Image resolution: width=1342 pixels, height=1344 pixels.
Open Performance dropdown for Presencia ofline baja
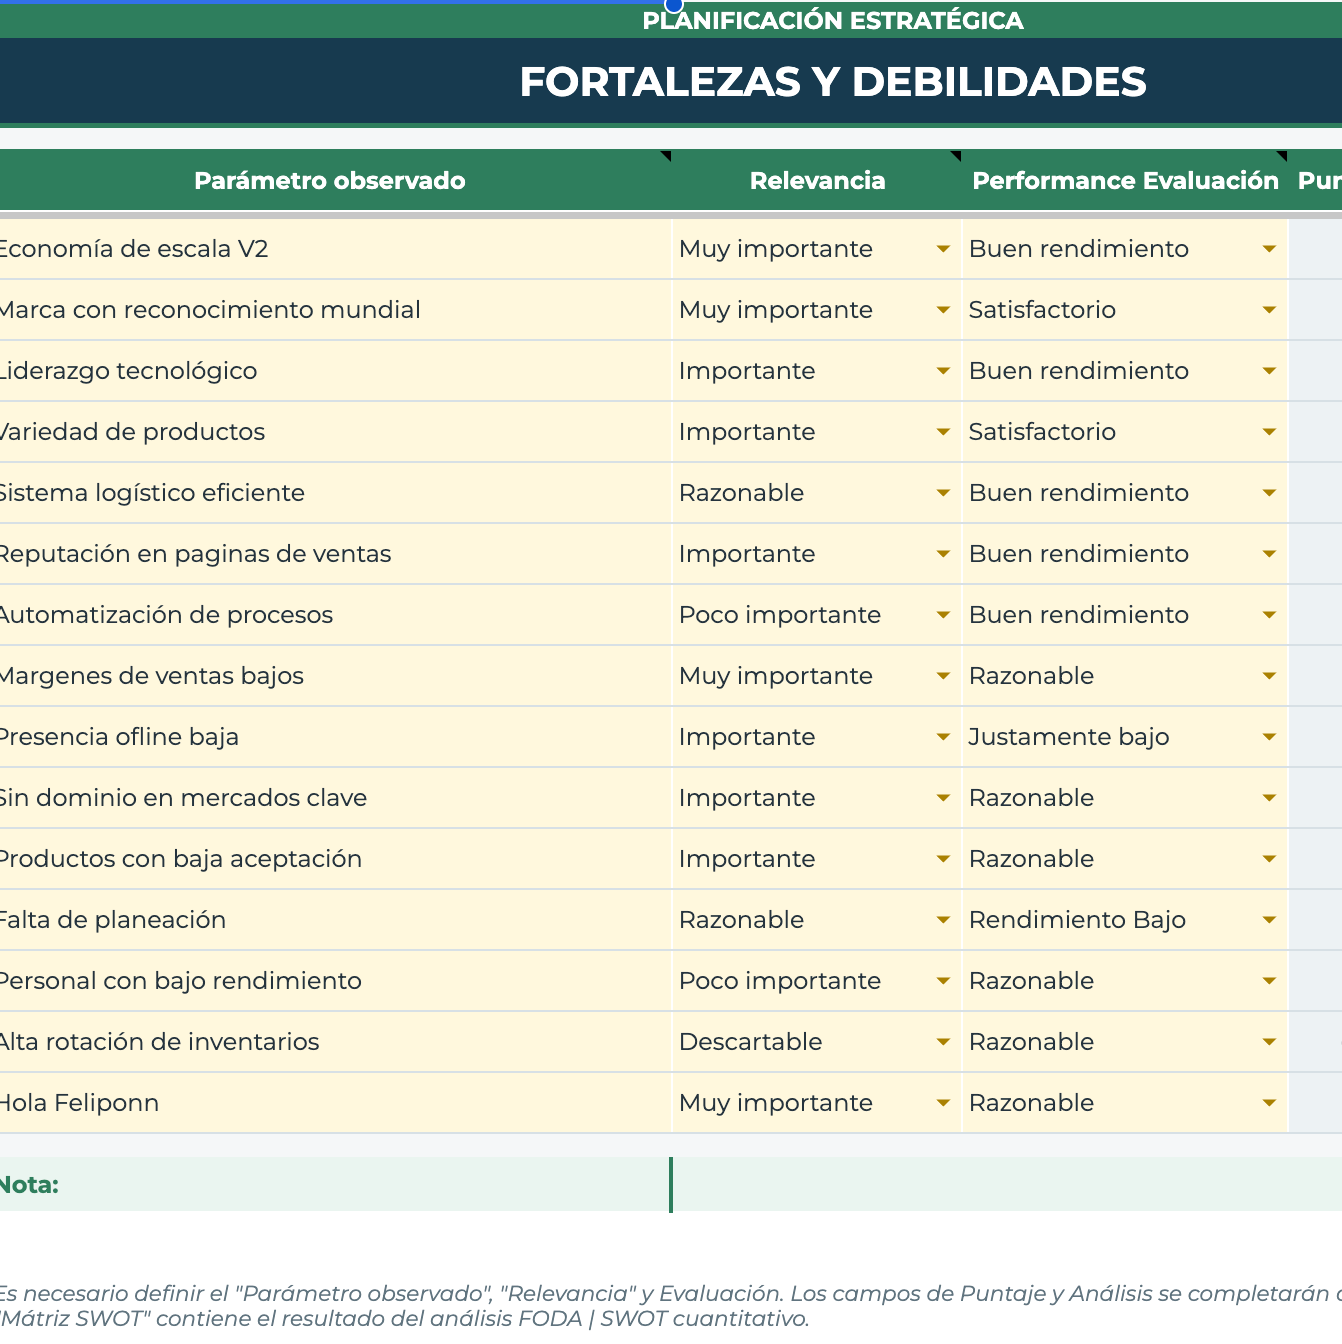coord(1269,737)
